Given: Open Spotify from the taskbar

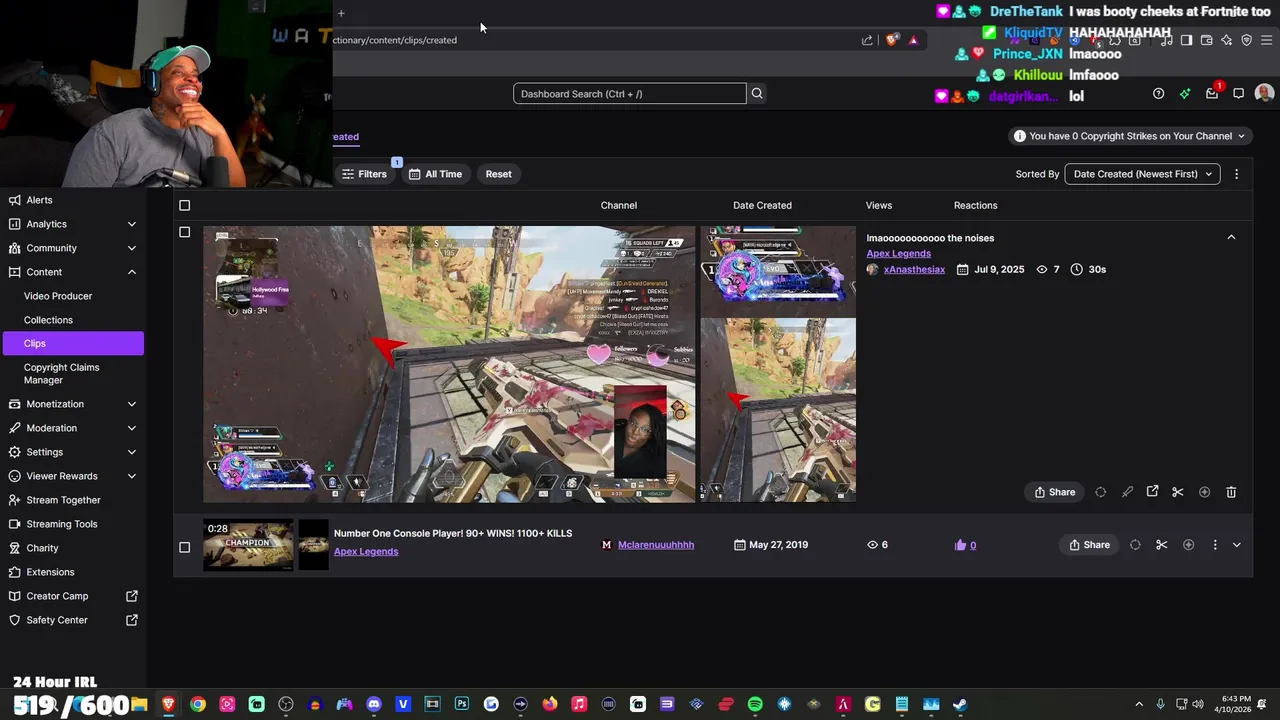Looking at the screenshot, I should click(x=755, y=705).
